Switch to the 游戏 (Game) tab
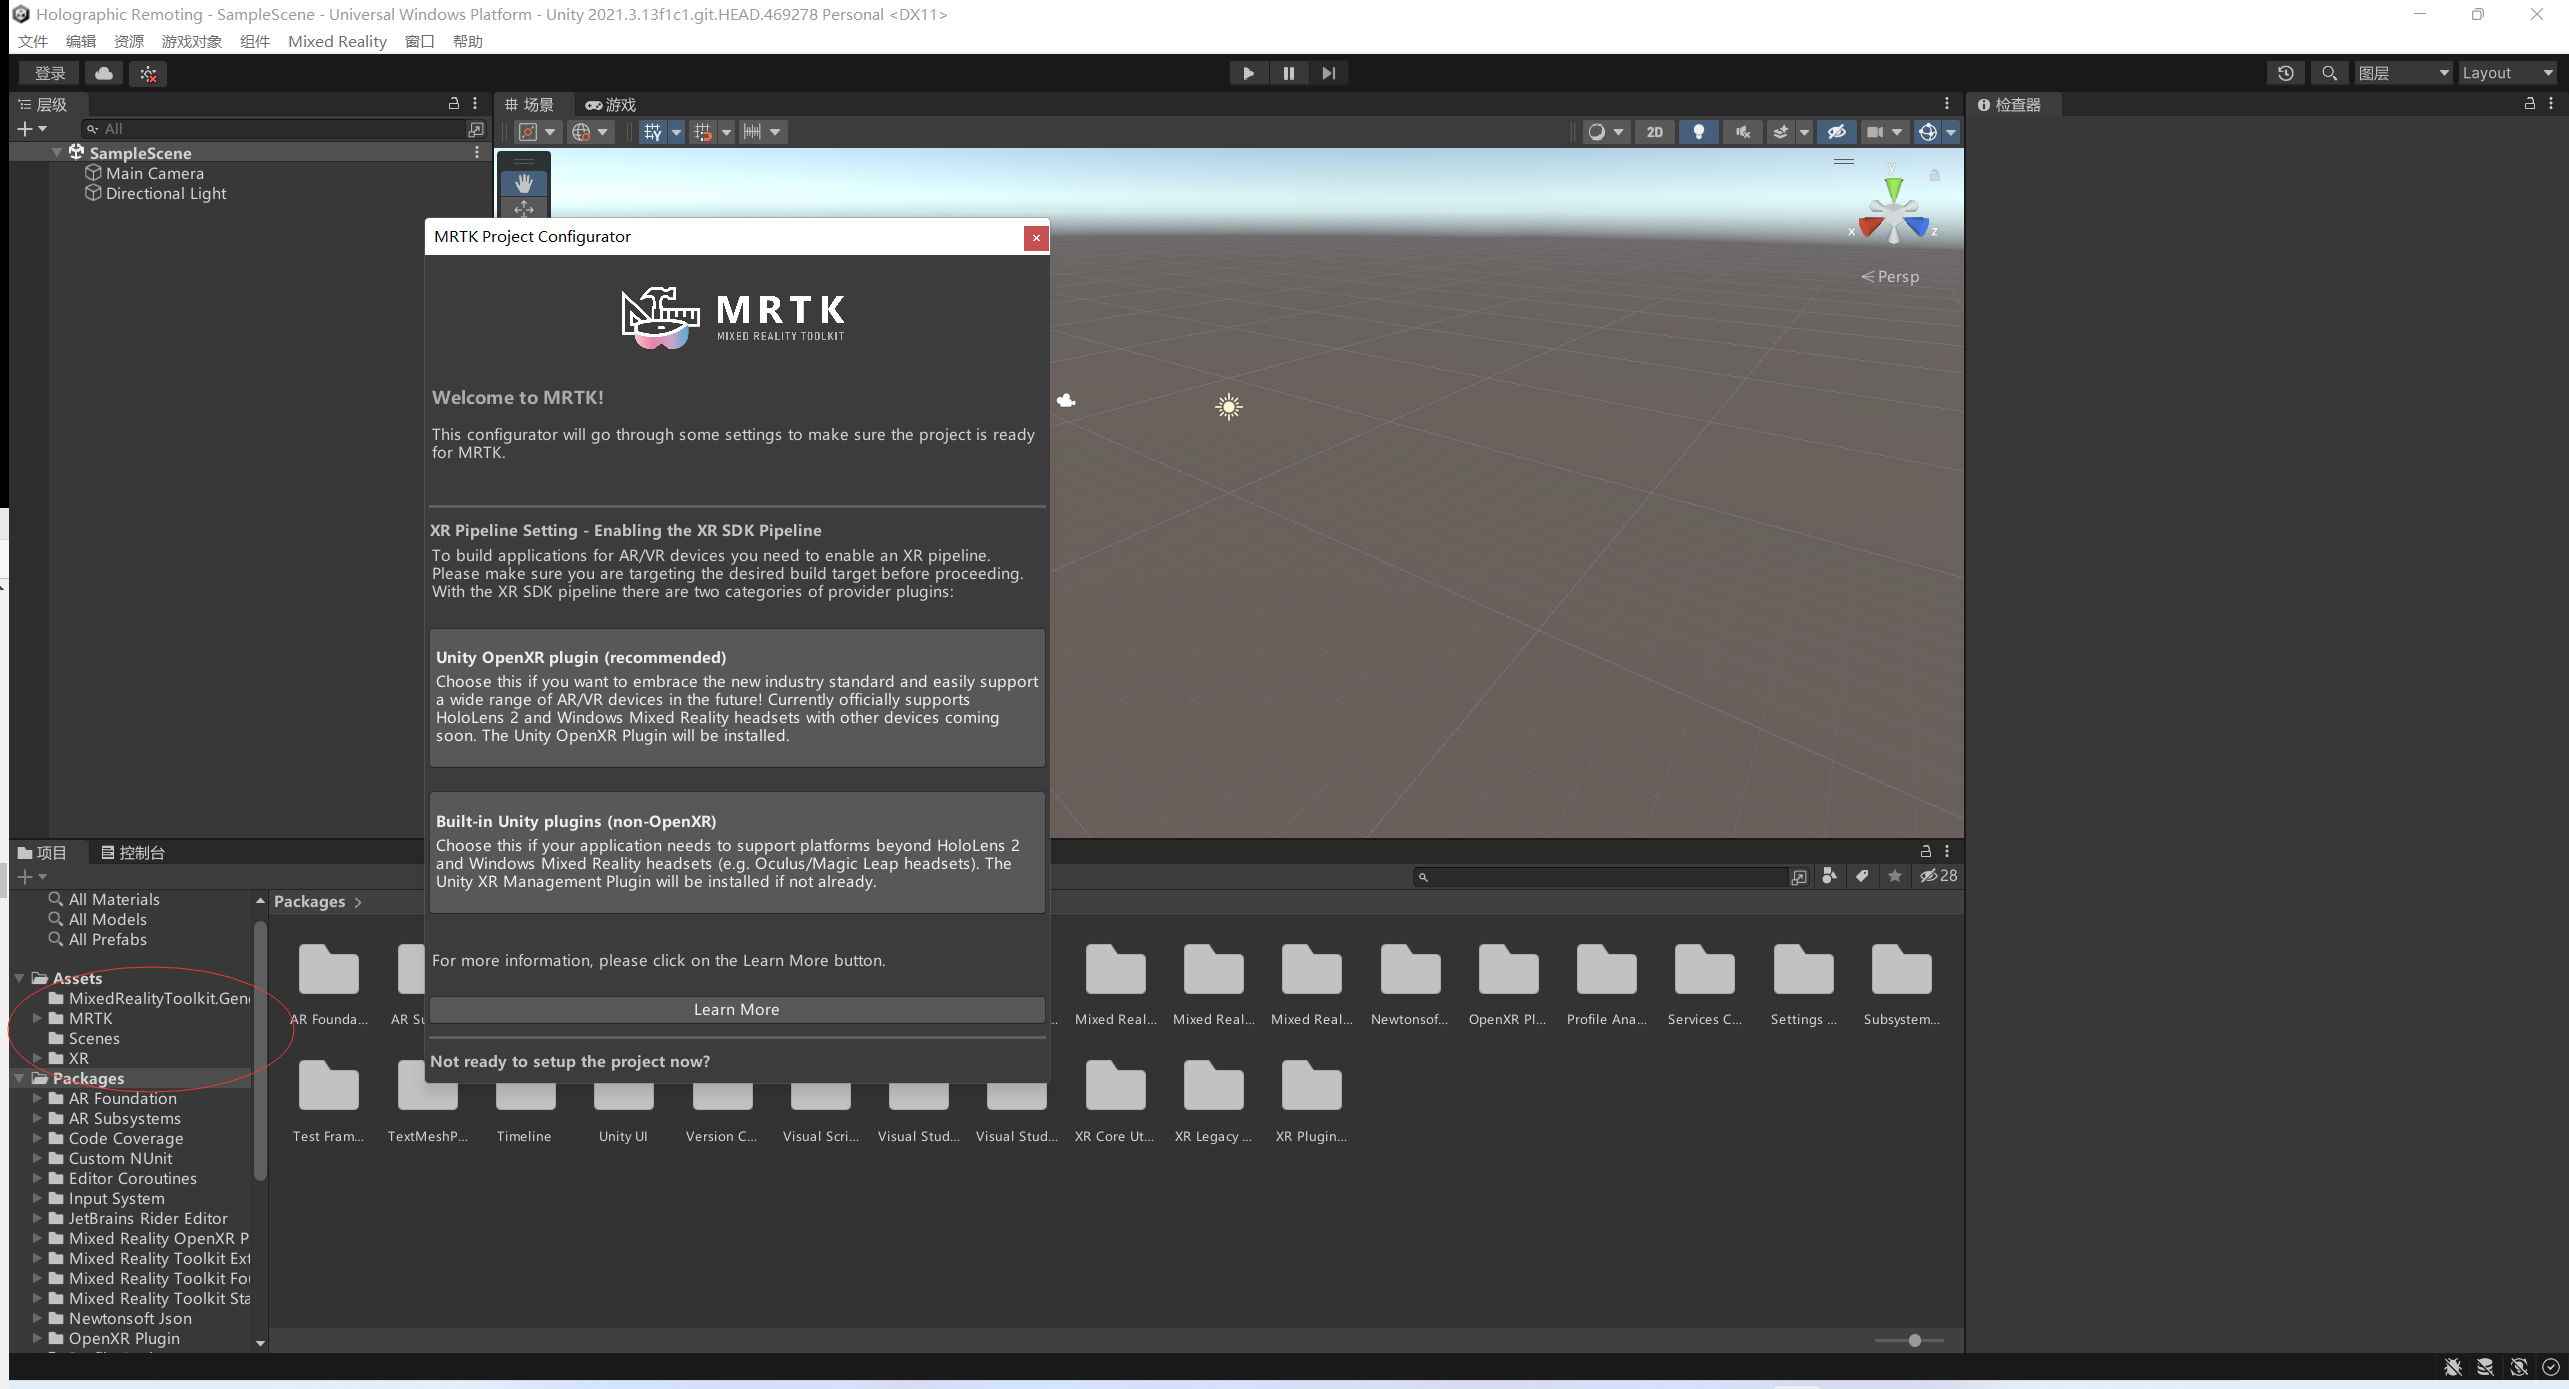The image size is (2569, 1389). (611, 104)
